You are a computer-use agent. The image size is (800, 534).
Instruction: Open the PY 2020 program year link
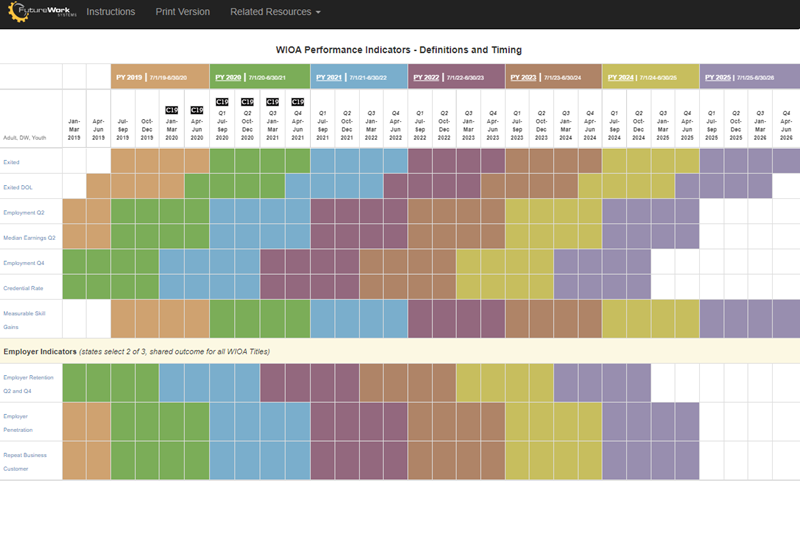pyautogui.click(x=229, y=77)
